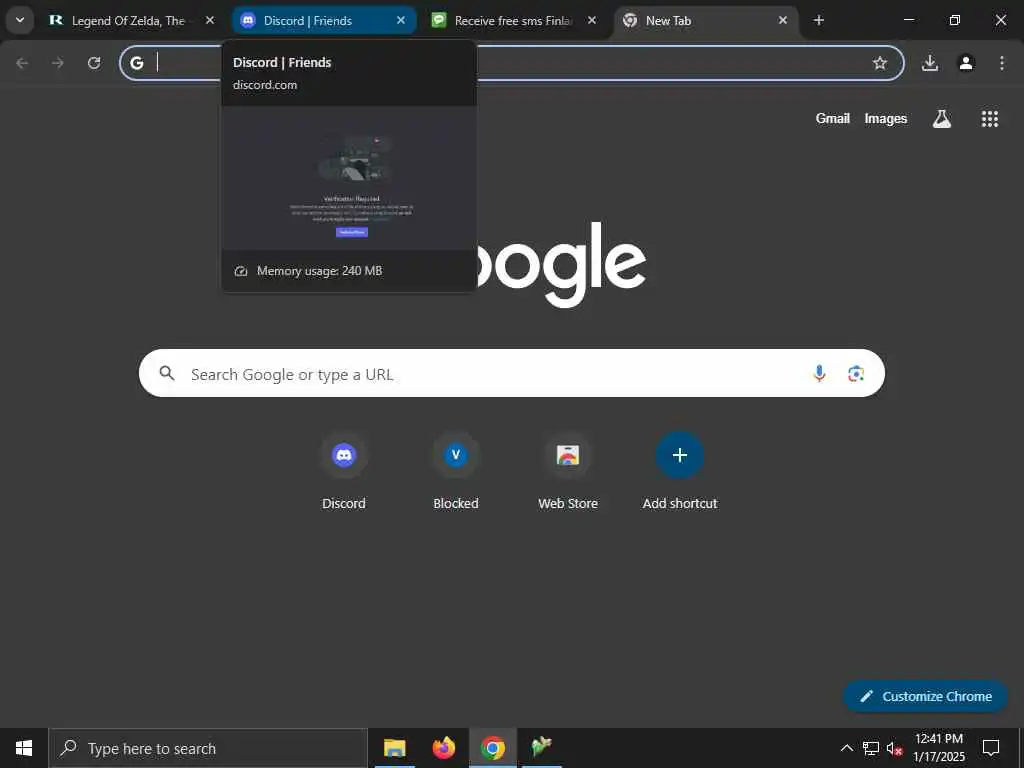
Task: Click Memory usage: 240 MB text
Action: tap(319, 270)
